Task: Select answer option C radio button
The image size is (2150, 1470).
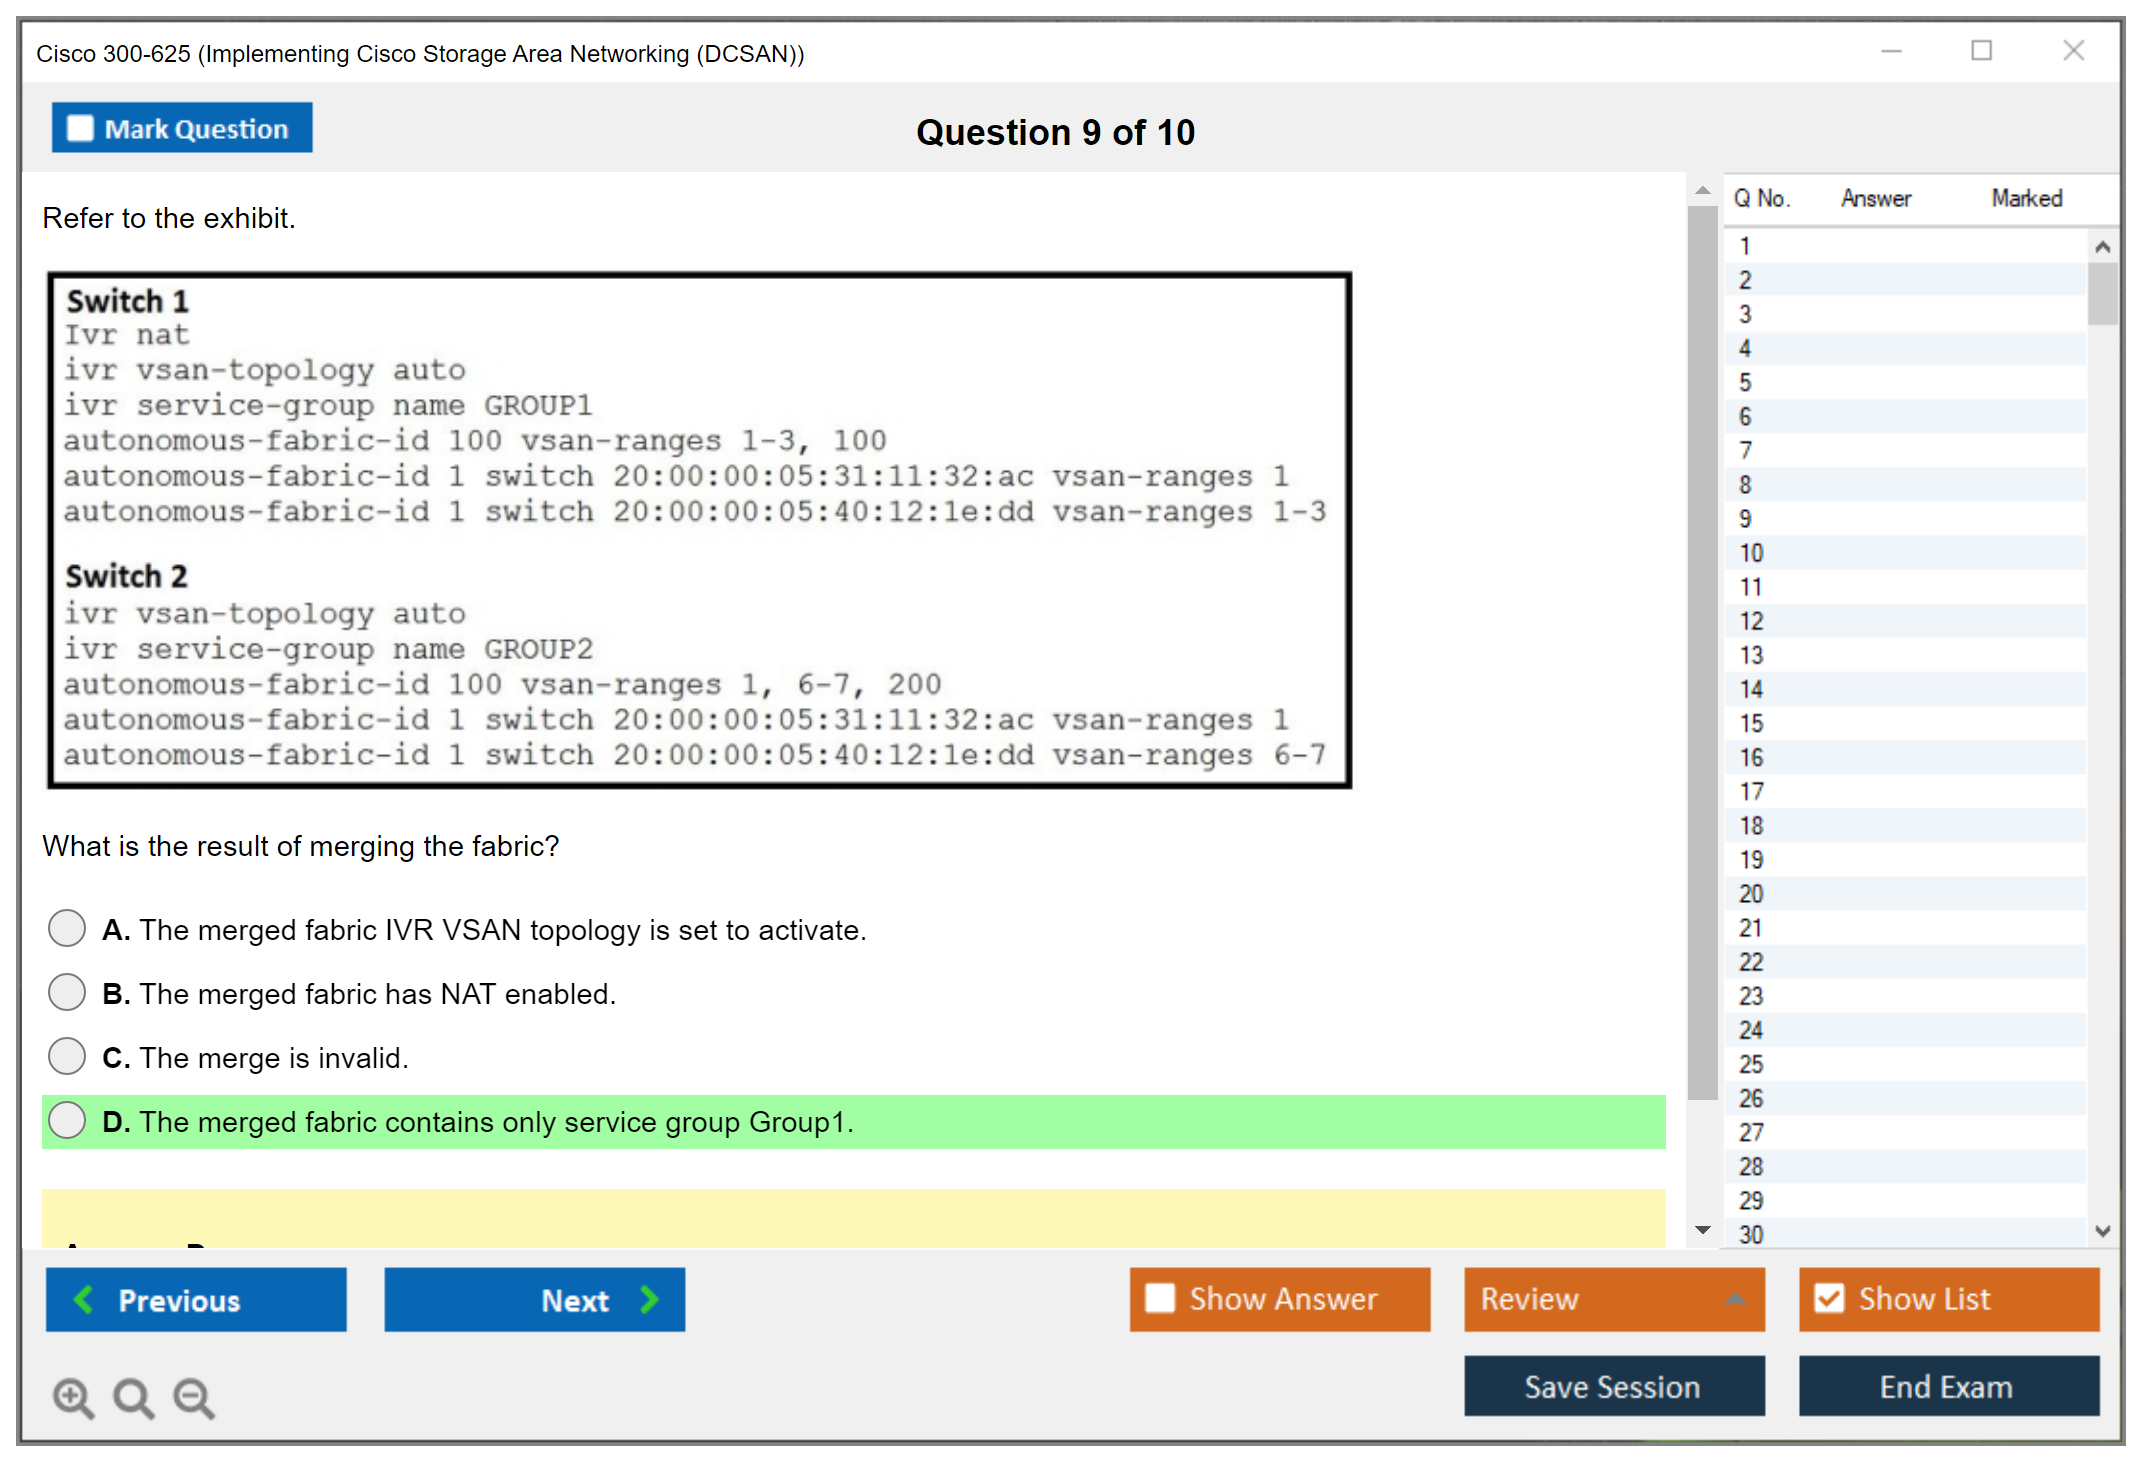Action: point(67,1056)
